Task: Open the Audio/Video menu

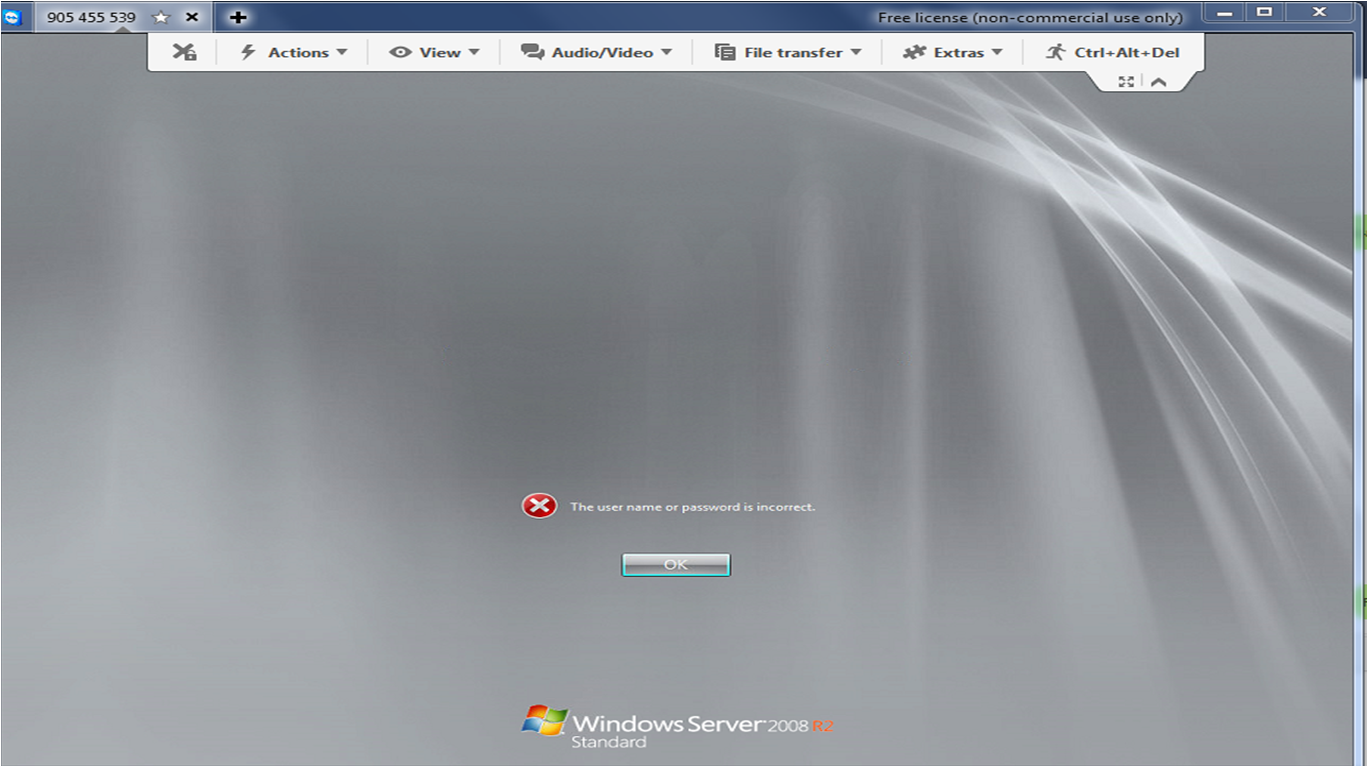Action: pos(596,52)
